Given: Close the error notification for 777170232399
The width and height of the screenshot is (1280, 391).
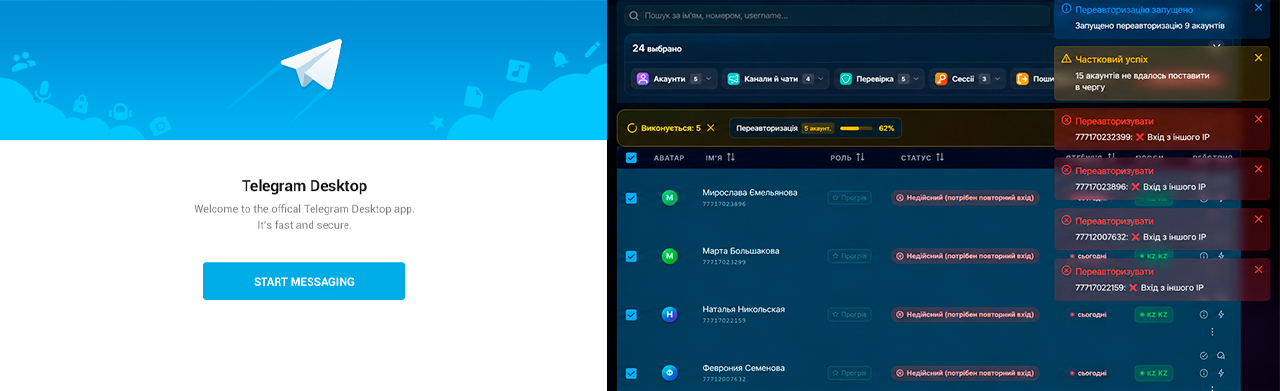Looking at the screenshot, I should coord(1258,119).
